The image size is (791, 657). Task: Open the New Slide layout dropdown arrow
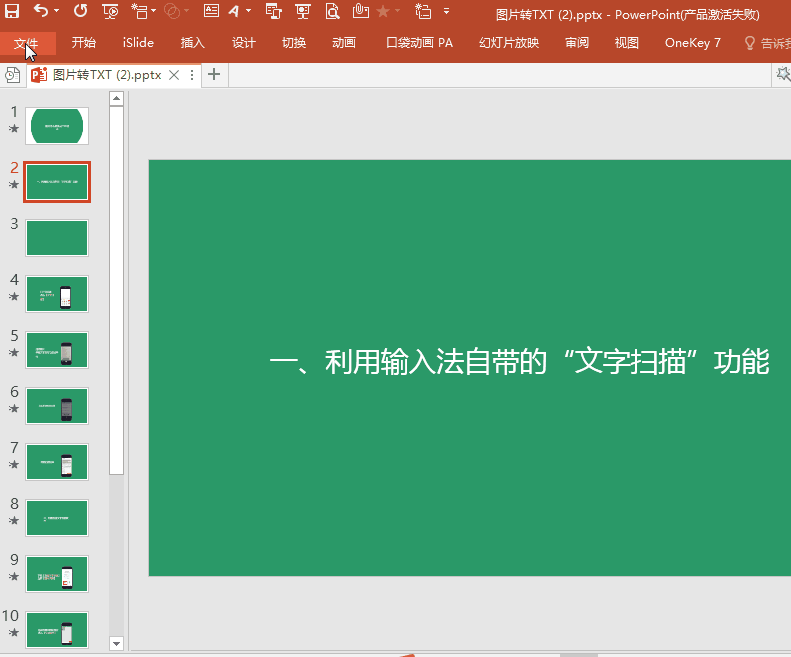click(153, 11)
